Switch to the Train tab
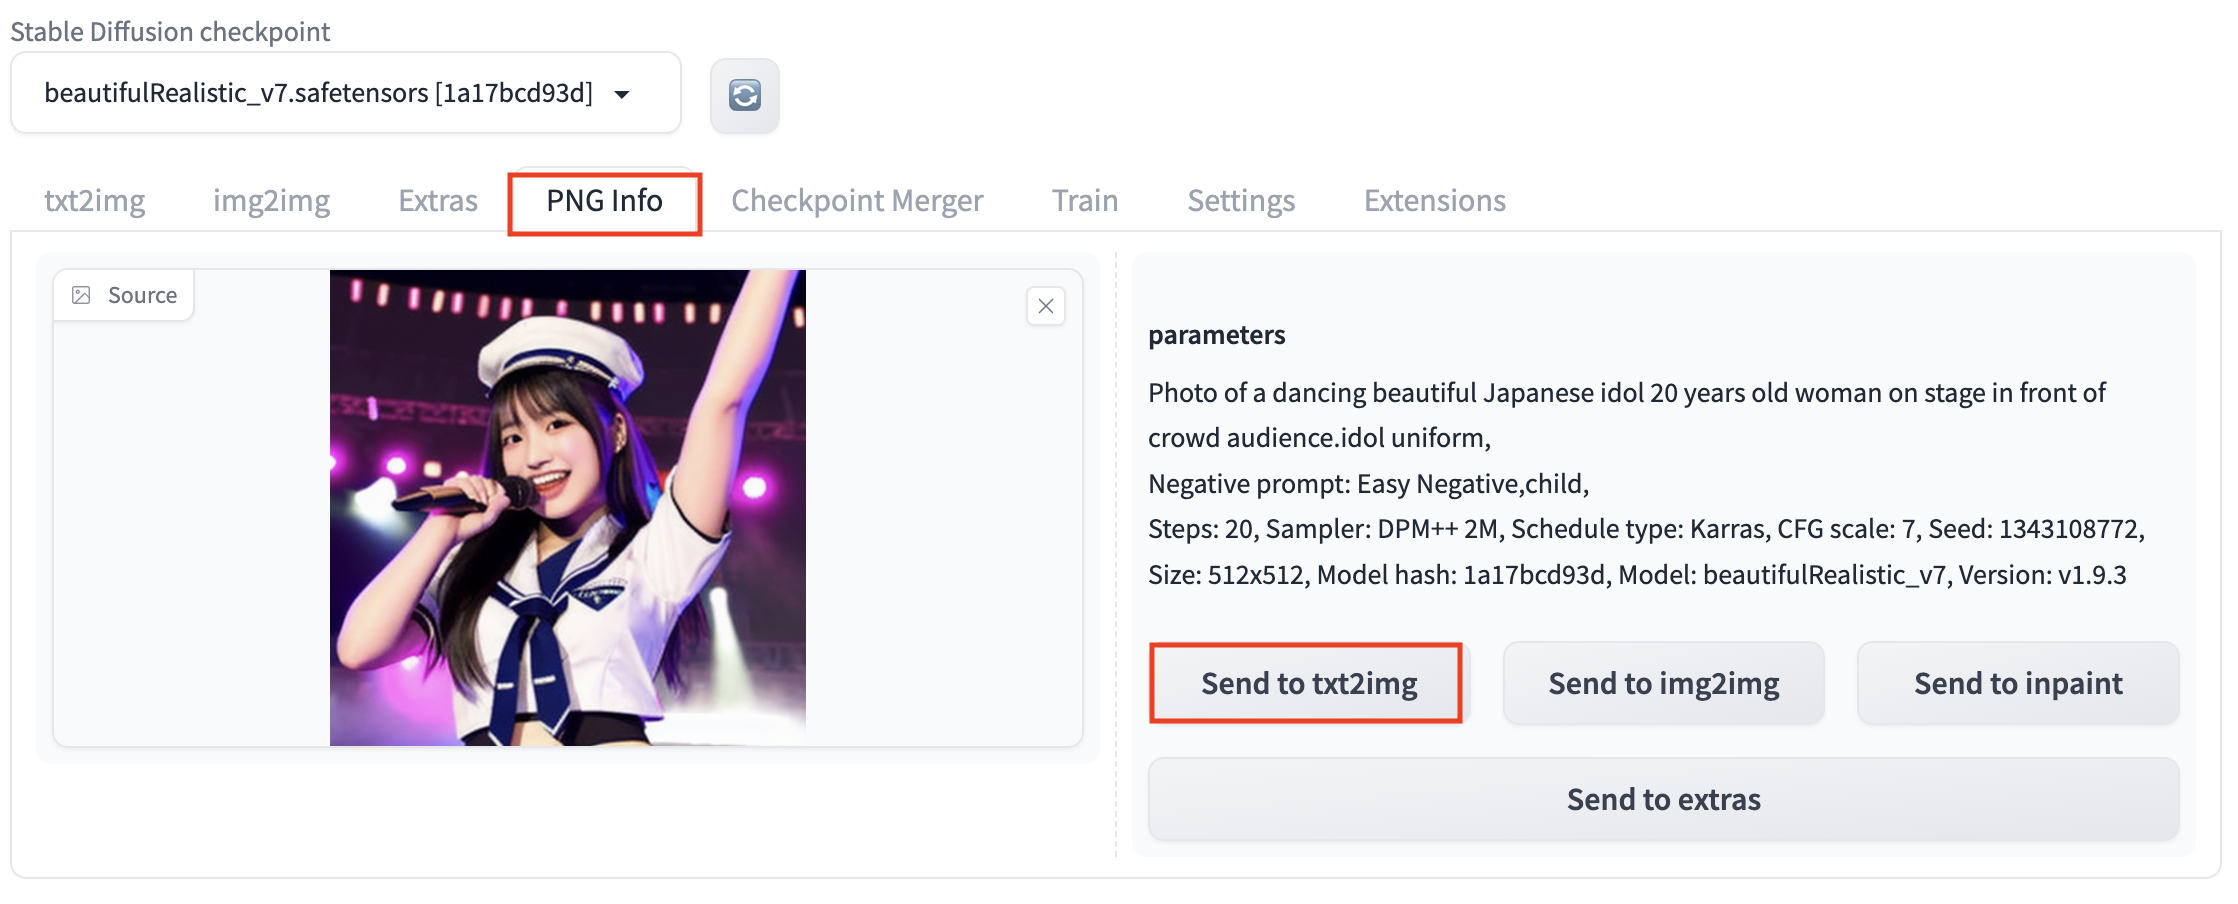The image size is (2238, 904). pos(1085,201)
